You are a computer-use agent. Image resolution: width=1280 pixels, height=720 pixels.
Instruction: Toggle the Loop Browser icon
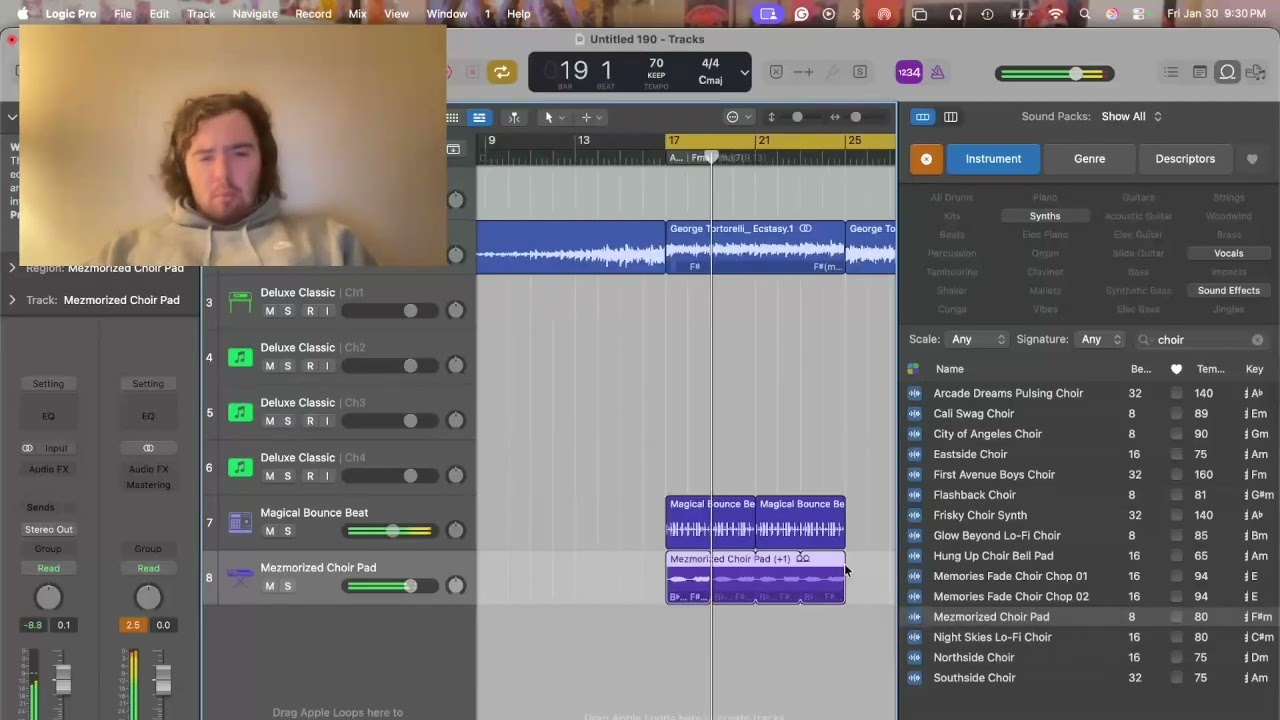pos(1227,72)
